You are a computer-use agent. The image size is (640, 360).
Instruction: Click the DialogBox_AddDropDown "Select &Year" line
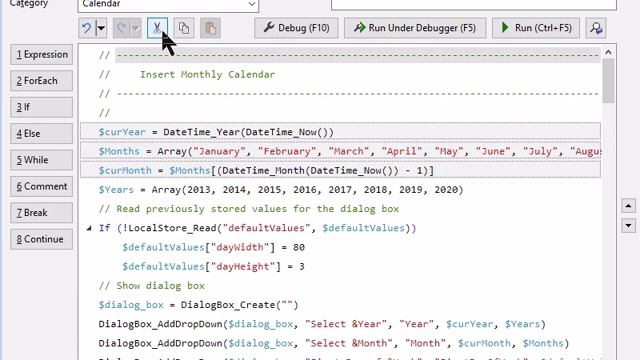[x=322, y=324]
